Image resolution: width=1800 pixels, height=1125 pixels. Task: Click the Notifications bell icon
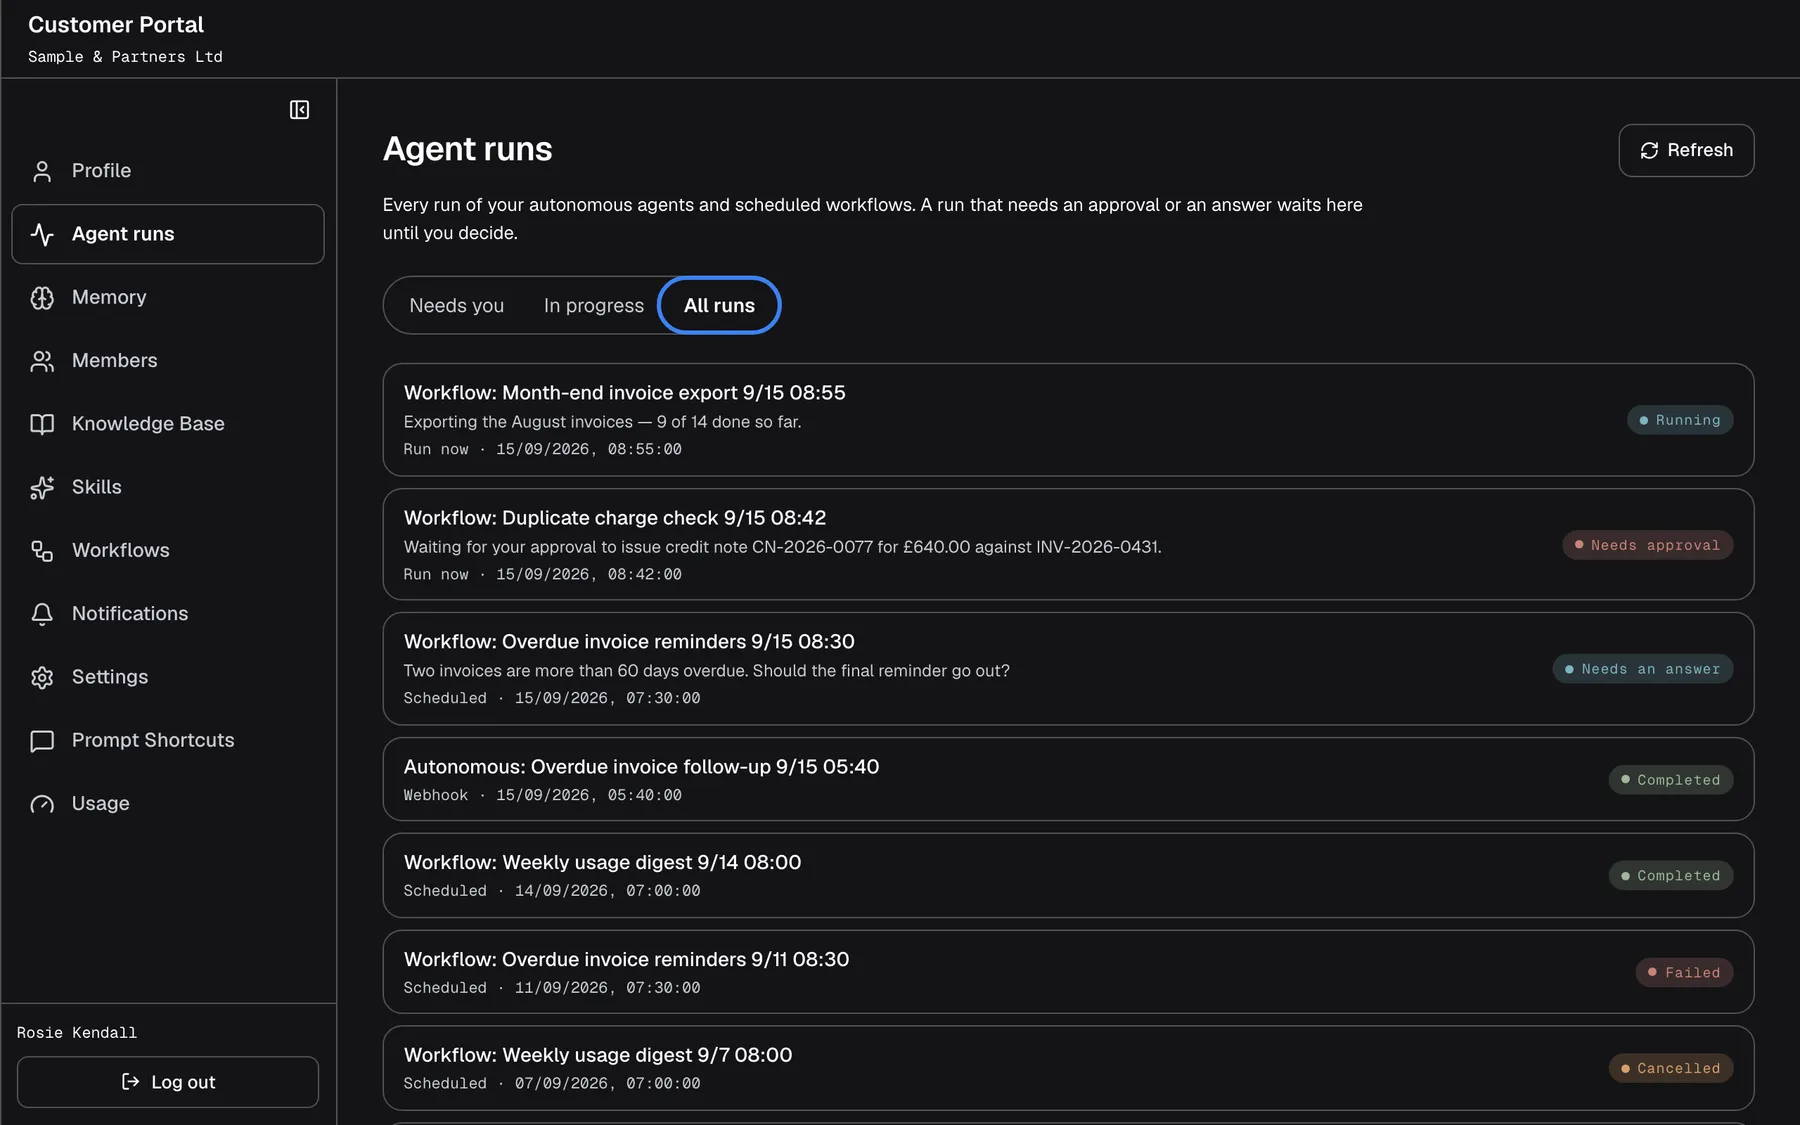point(42,614)
